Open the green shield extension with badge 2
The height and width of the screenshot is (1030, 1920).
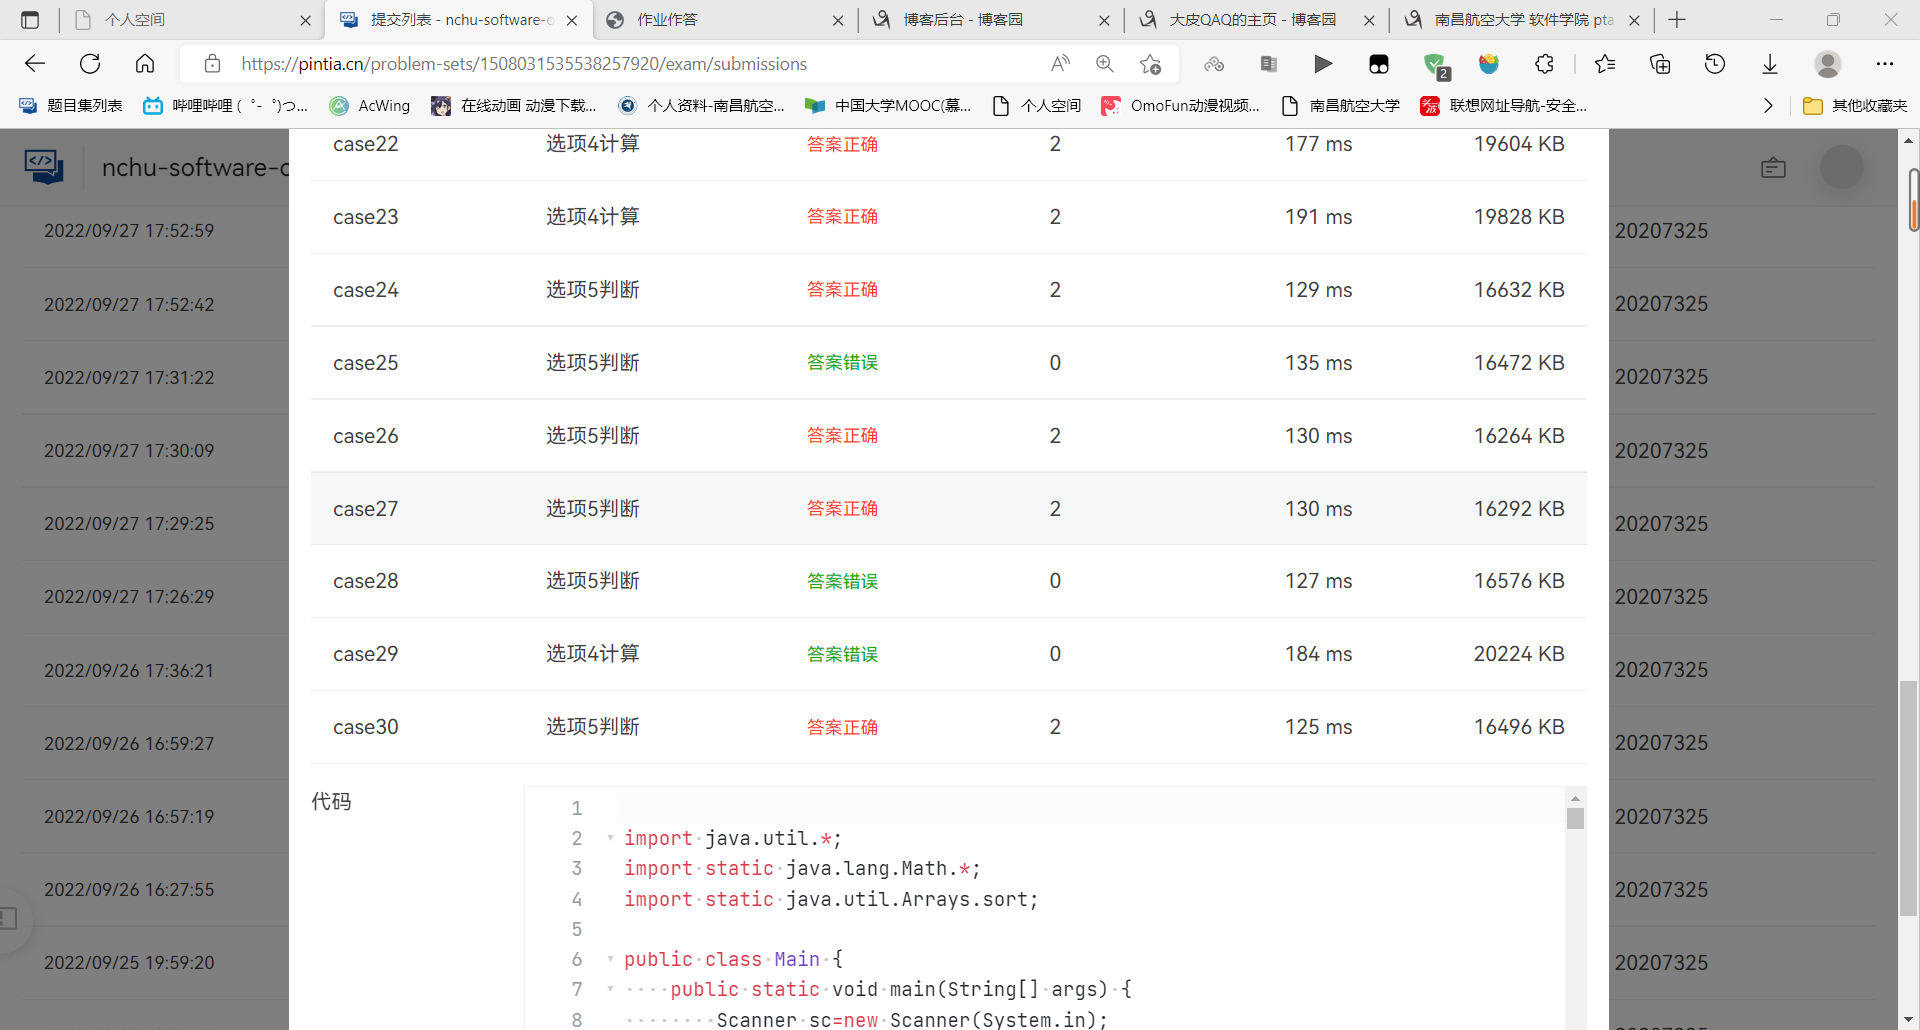(x=1436, y=65)
